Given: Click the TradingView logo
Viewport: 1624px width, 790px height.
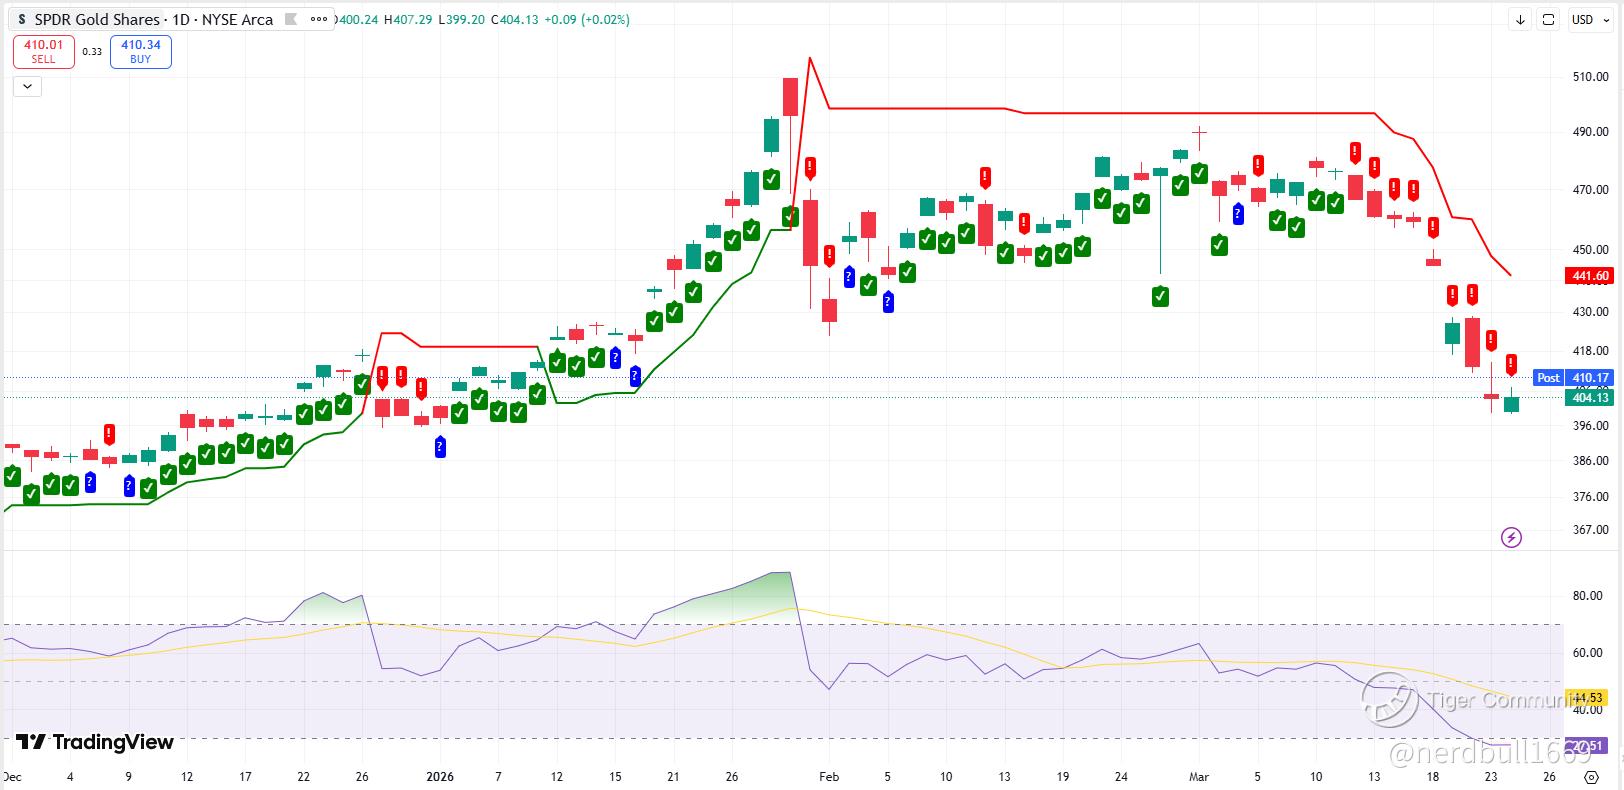Looking at the screenshot, I should [x=95, y=742].
